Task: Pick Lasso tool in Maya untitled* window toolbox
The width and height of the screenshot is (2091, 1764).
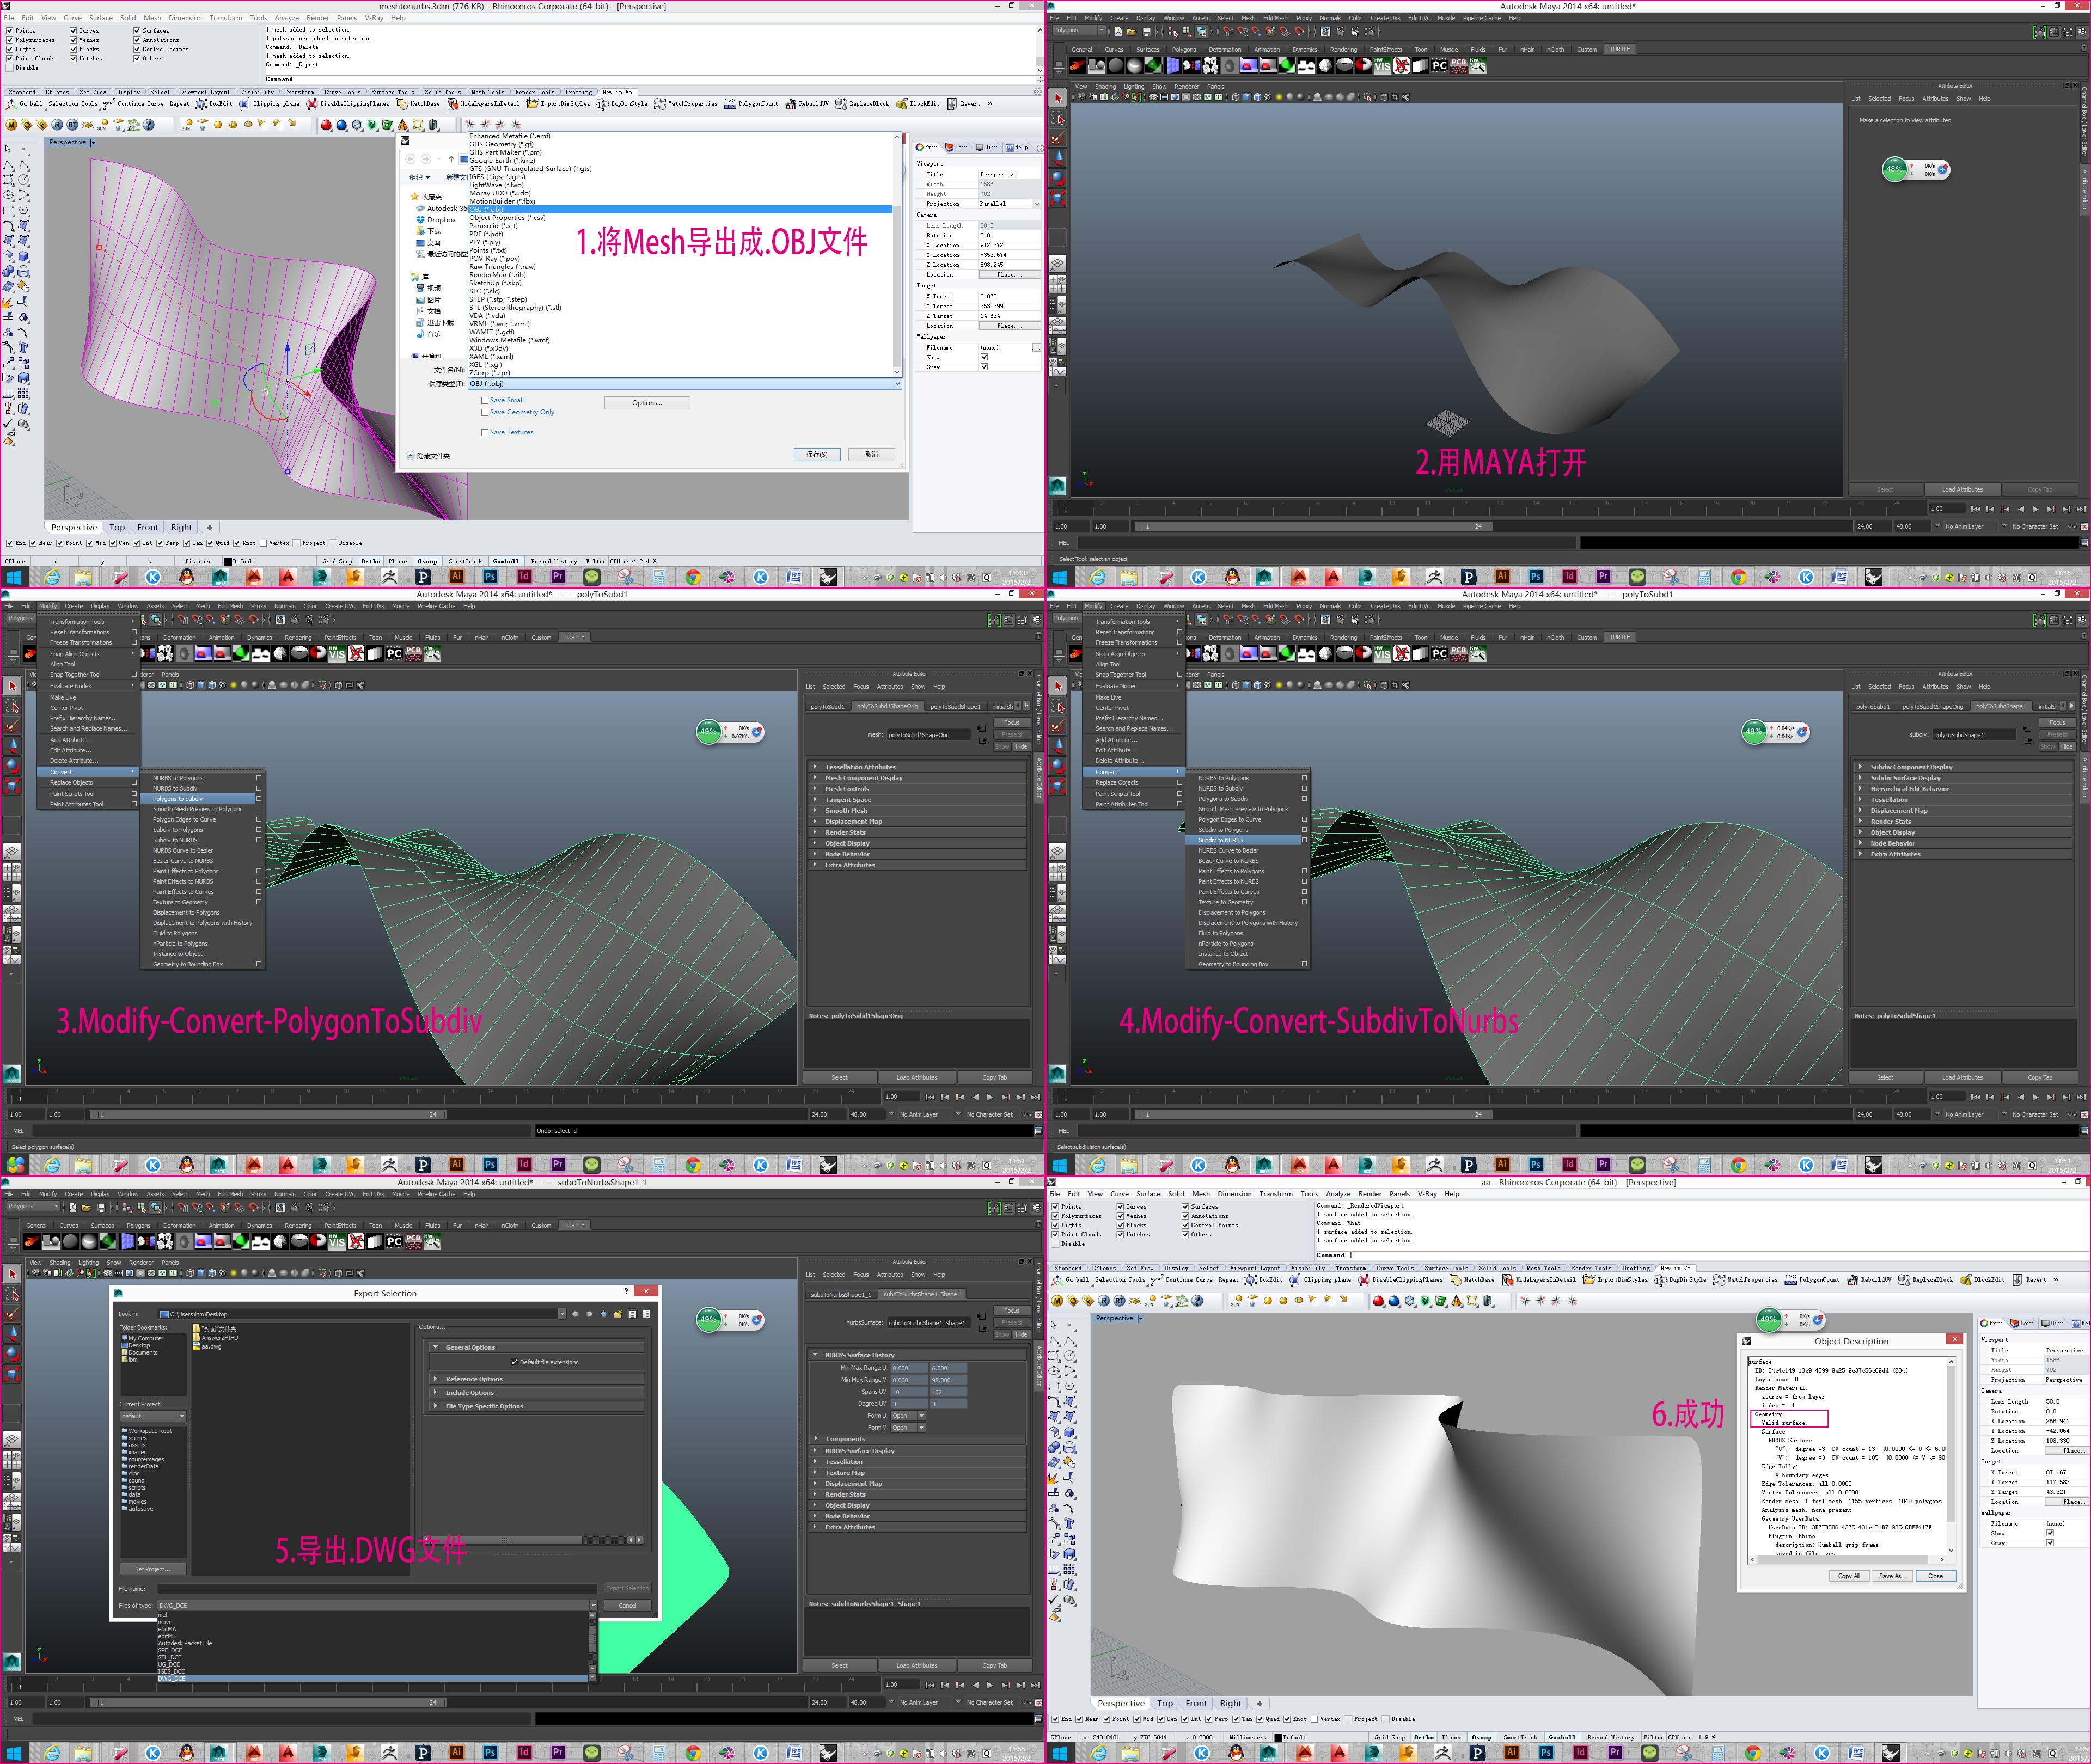Action: tap(1058, 119)
